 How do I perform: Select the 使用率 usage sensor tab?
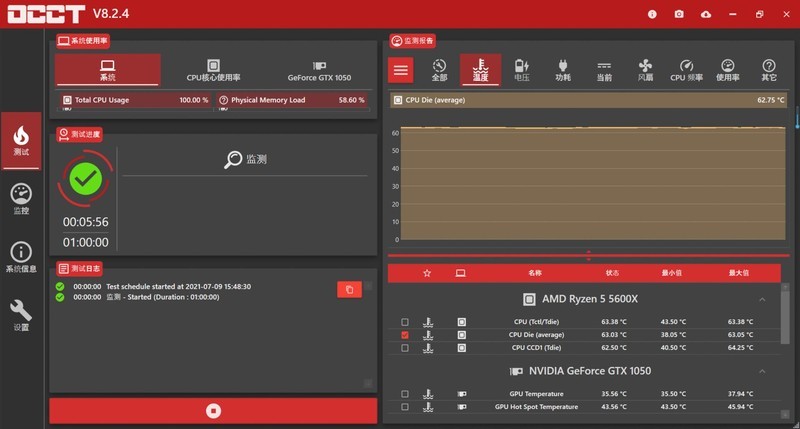click(x=728, y=70)
